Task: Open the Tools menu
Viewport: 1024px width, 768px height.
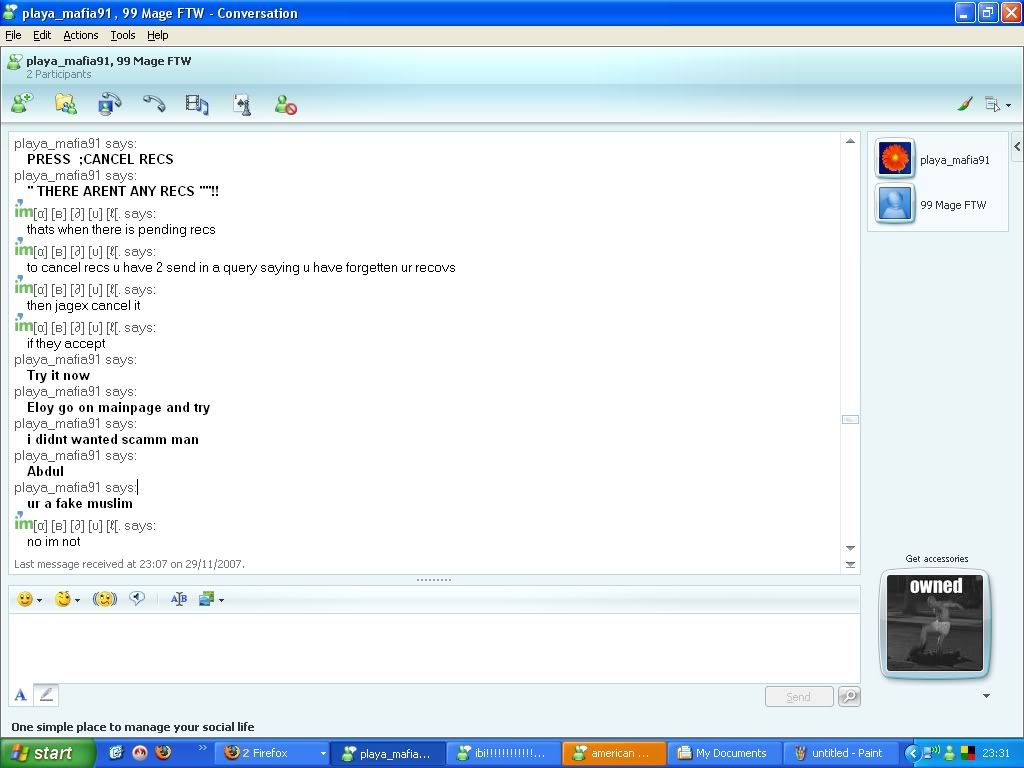Action: tap(123, 35)
